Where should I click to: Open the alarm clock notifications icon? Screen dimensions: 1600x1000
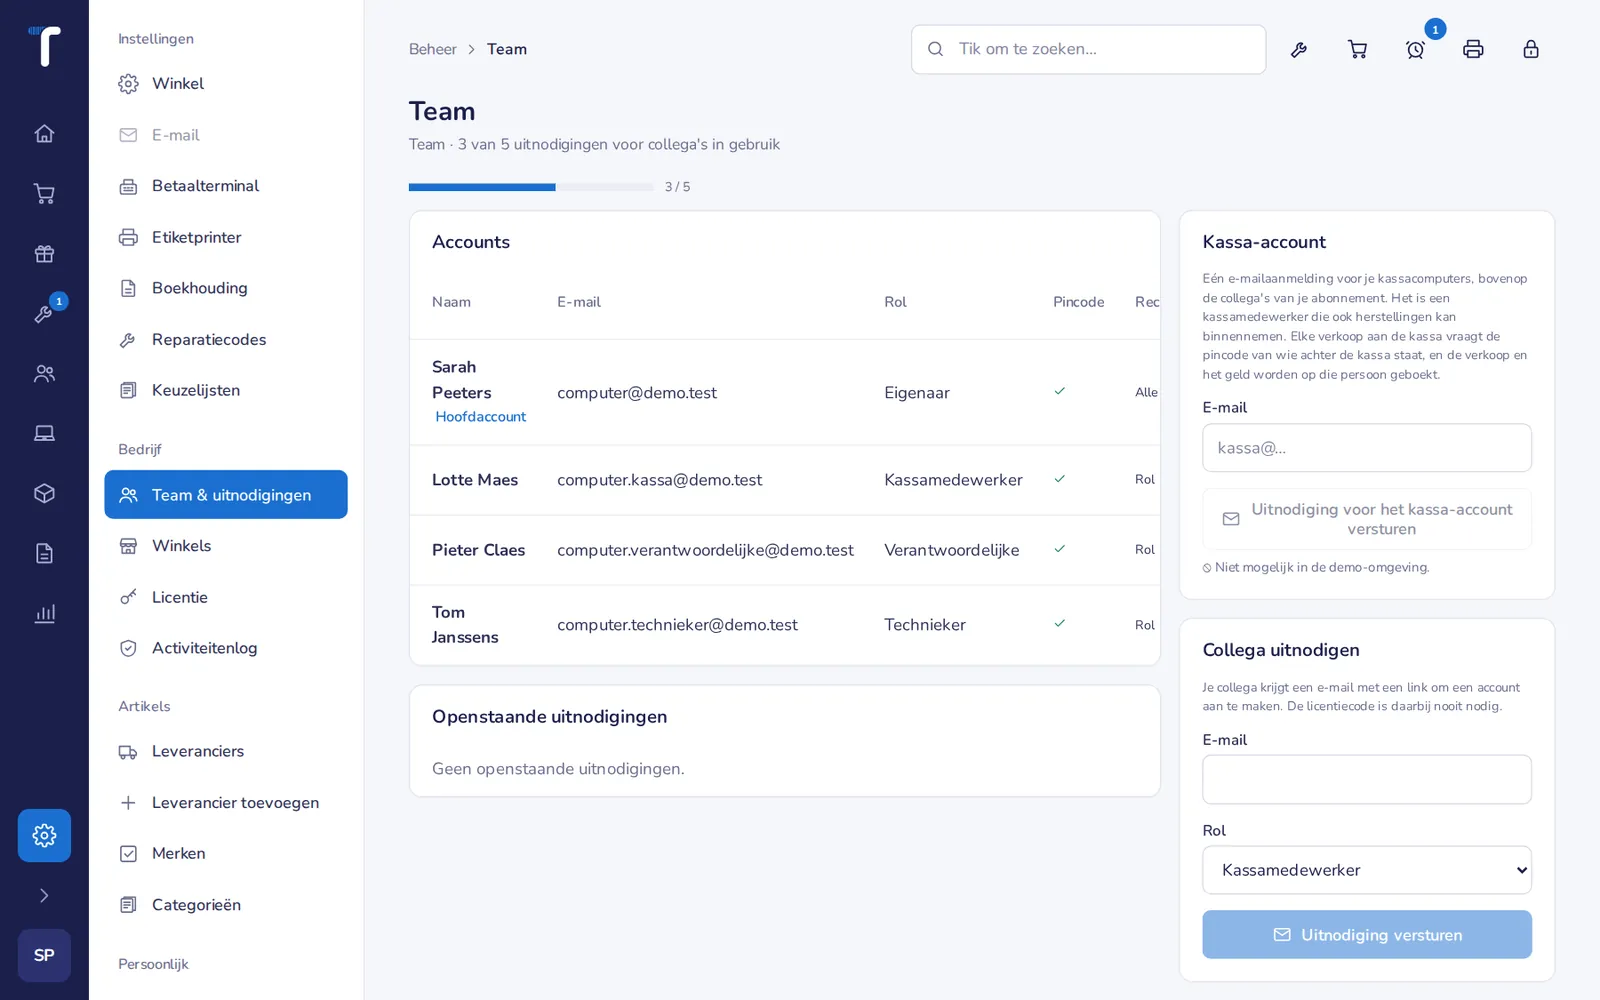[x=1415, y=49]
